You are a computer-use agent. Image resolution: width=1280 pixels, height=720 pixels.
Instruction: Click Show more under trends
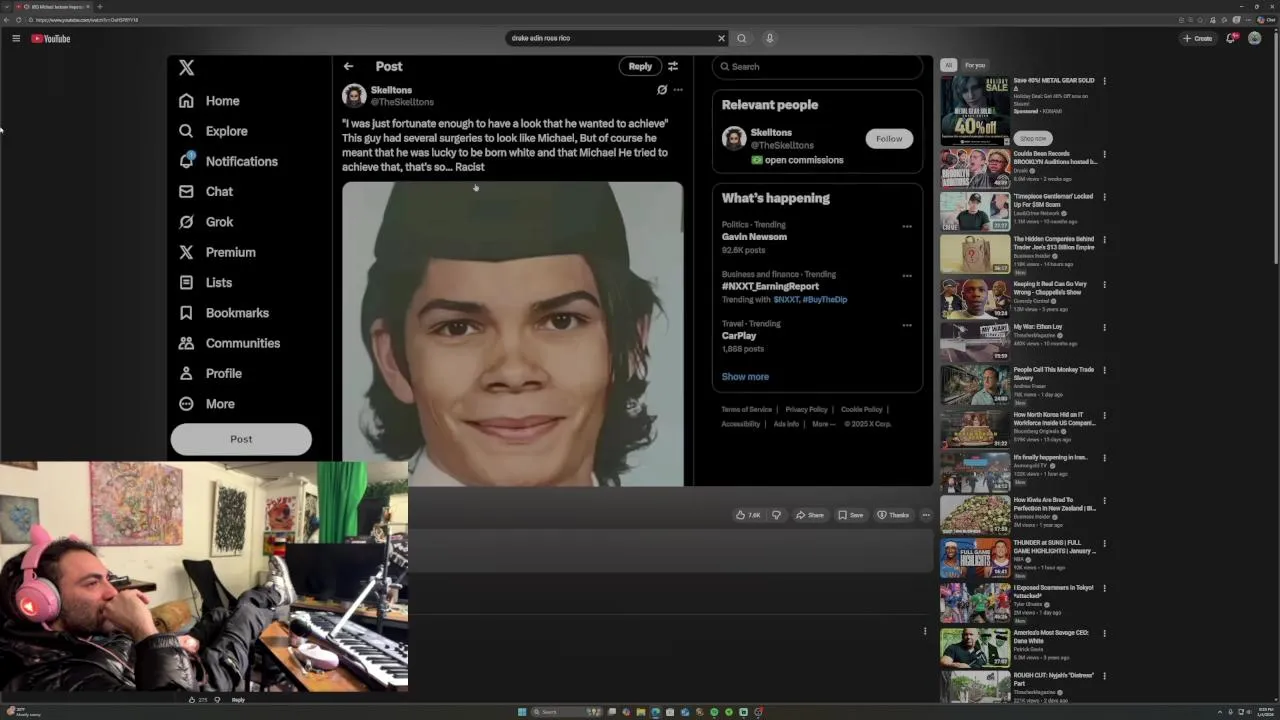click(x=745, y=377)
